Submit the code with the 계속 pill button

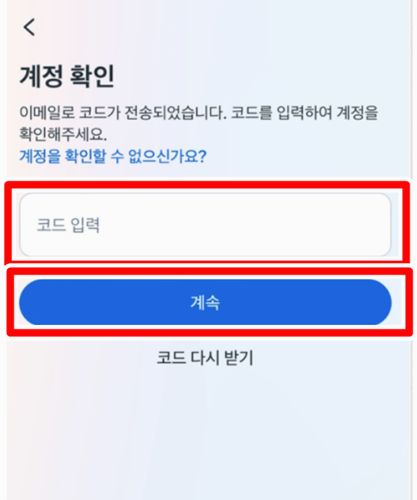pyautogui.click(x=205, y=302)
